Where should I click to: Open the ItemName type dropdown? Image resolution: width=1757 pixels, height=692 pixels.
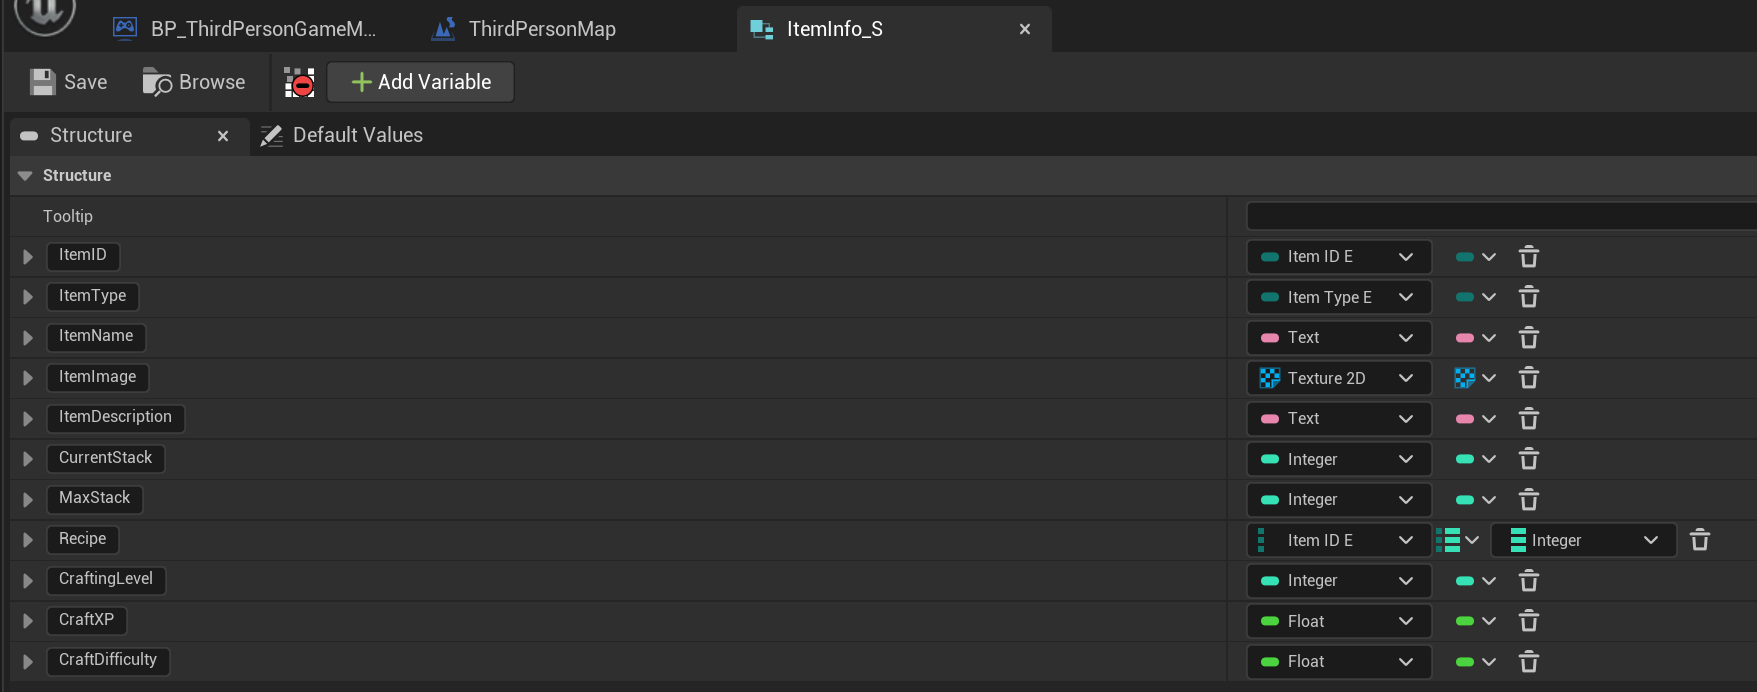[x=1338, y=338]
